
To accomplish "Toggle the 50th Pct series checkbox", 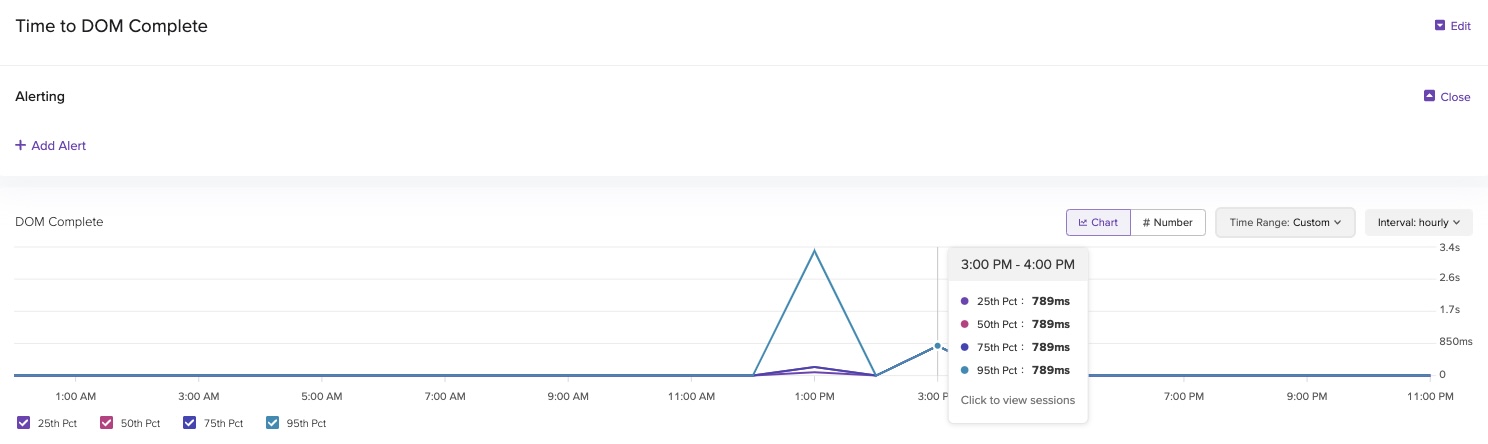I will pos(107,422).
